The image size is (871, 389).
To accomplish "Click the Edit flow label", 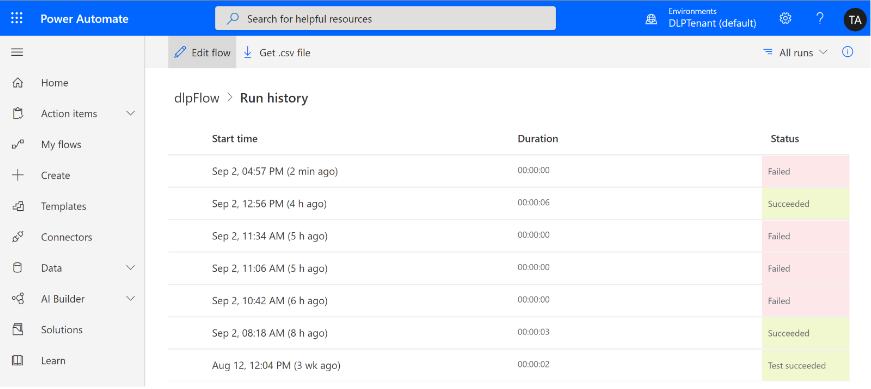I will (211, 53).
